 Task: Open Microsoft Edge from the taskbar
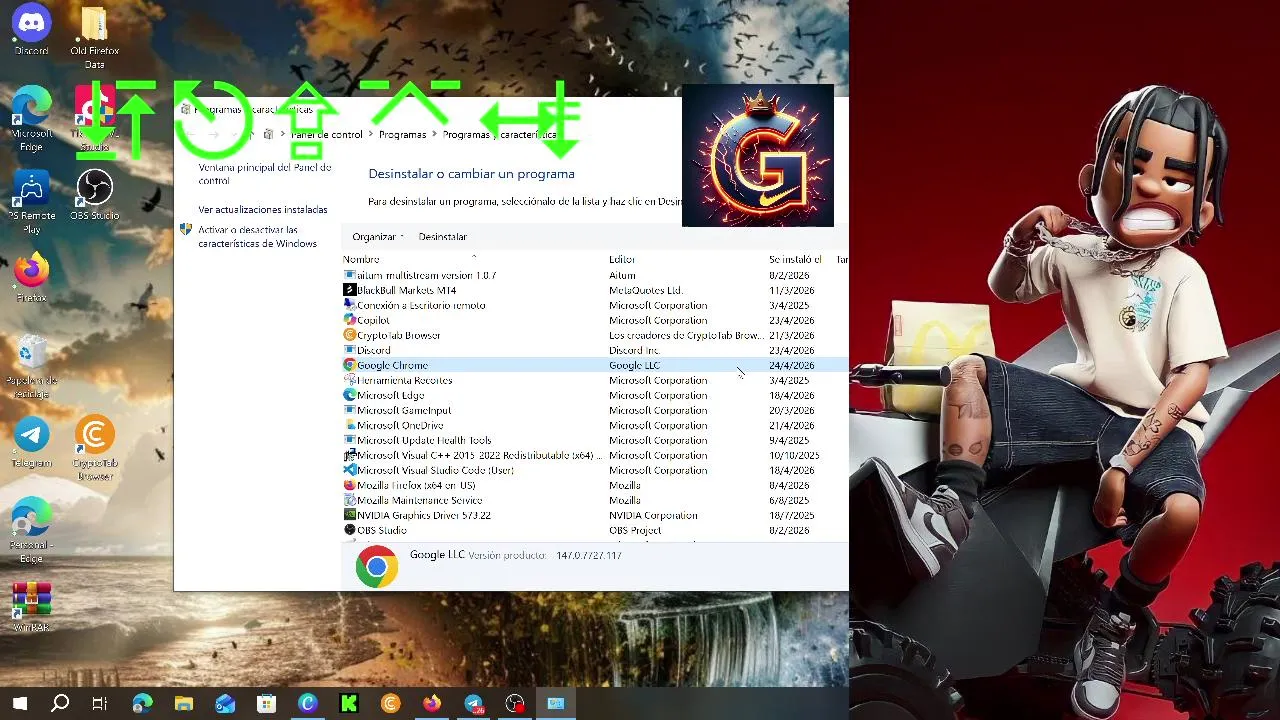(142, 703)
